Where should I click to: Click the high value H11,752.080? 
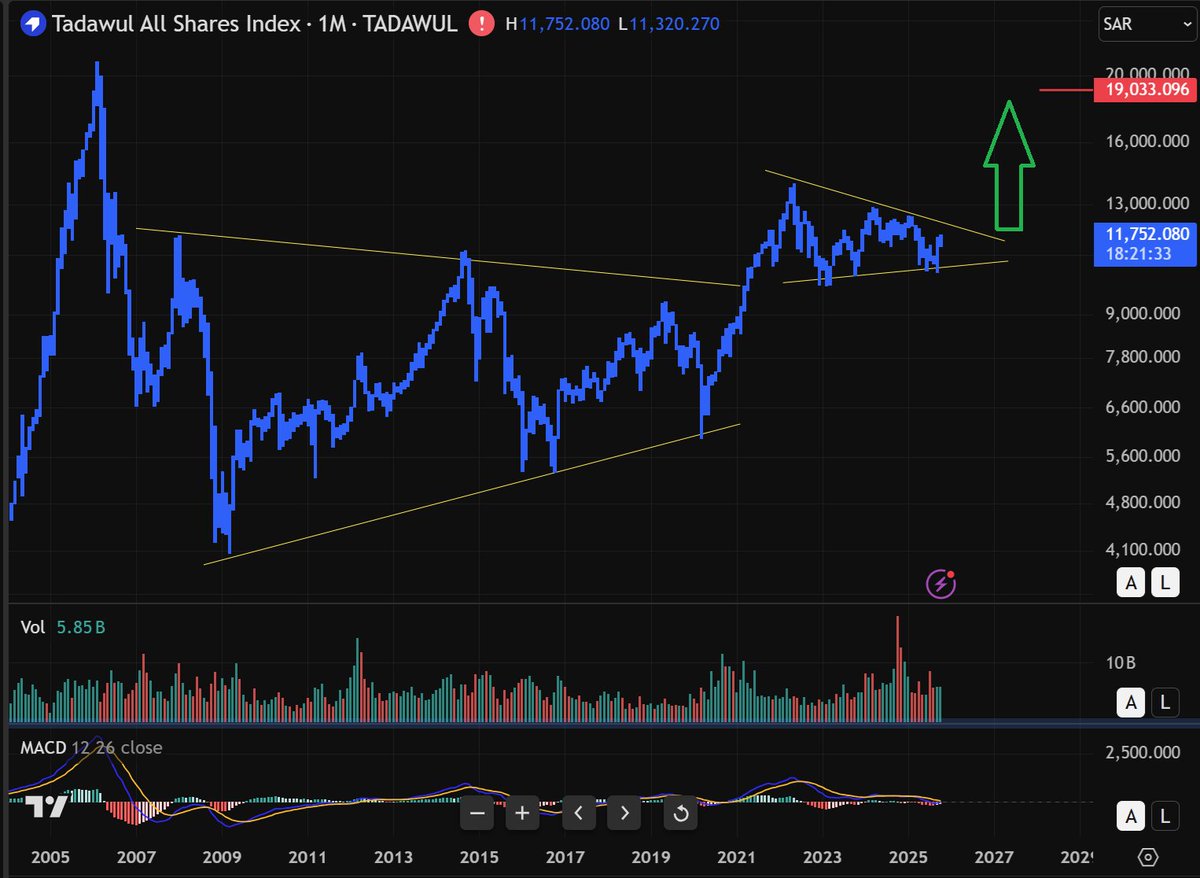click(557, 24)
